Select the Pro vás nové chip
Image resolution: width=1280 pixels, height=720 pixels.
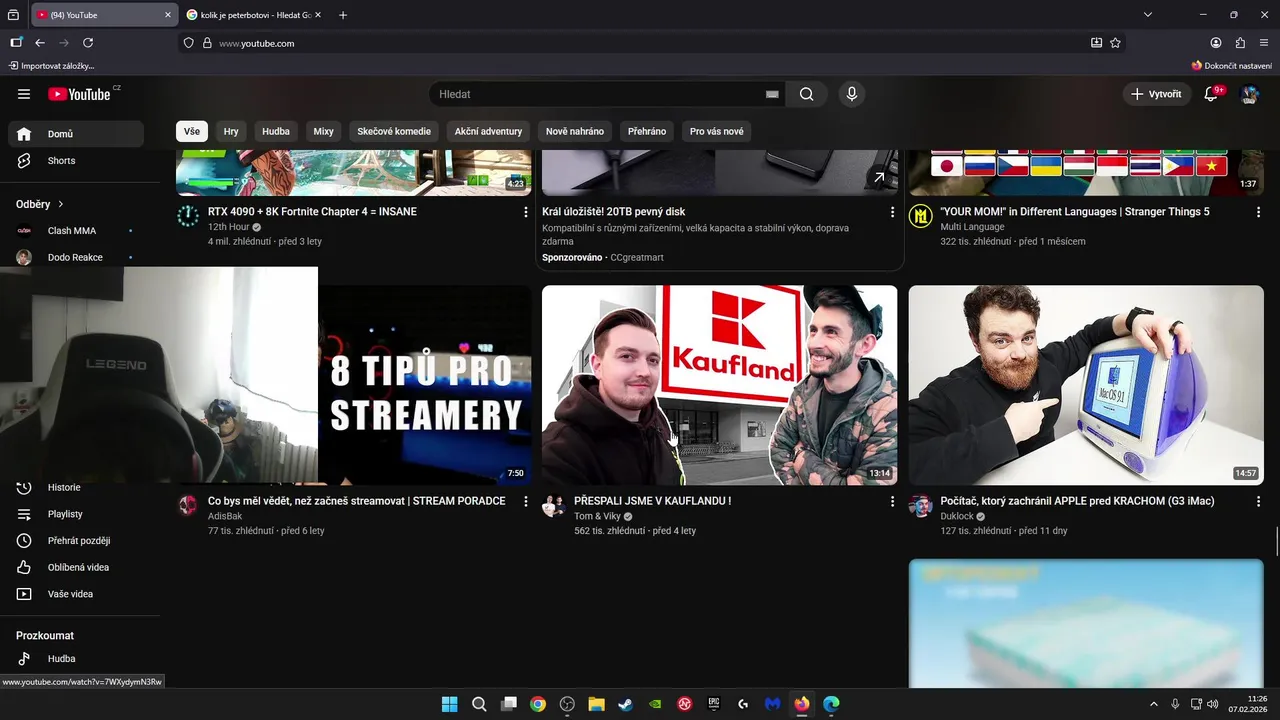point(717,131)
